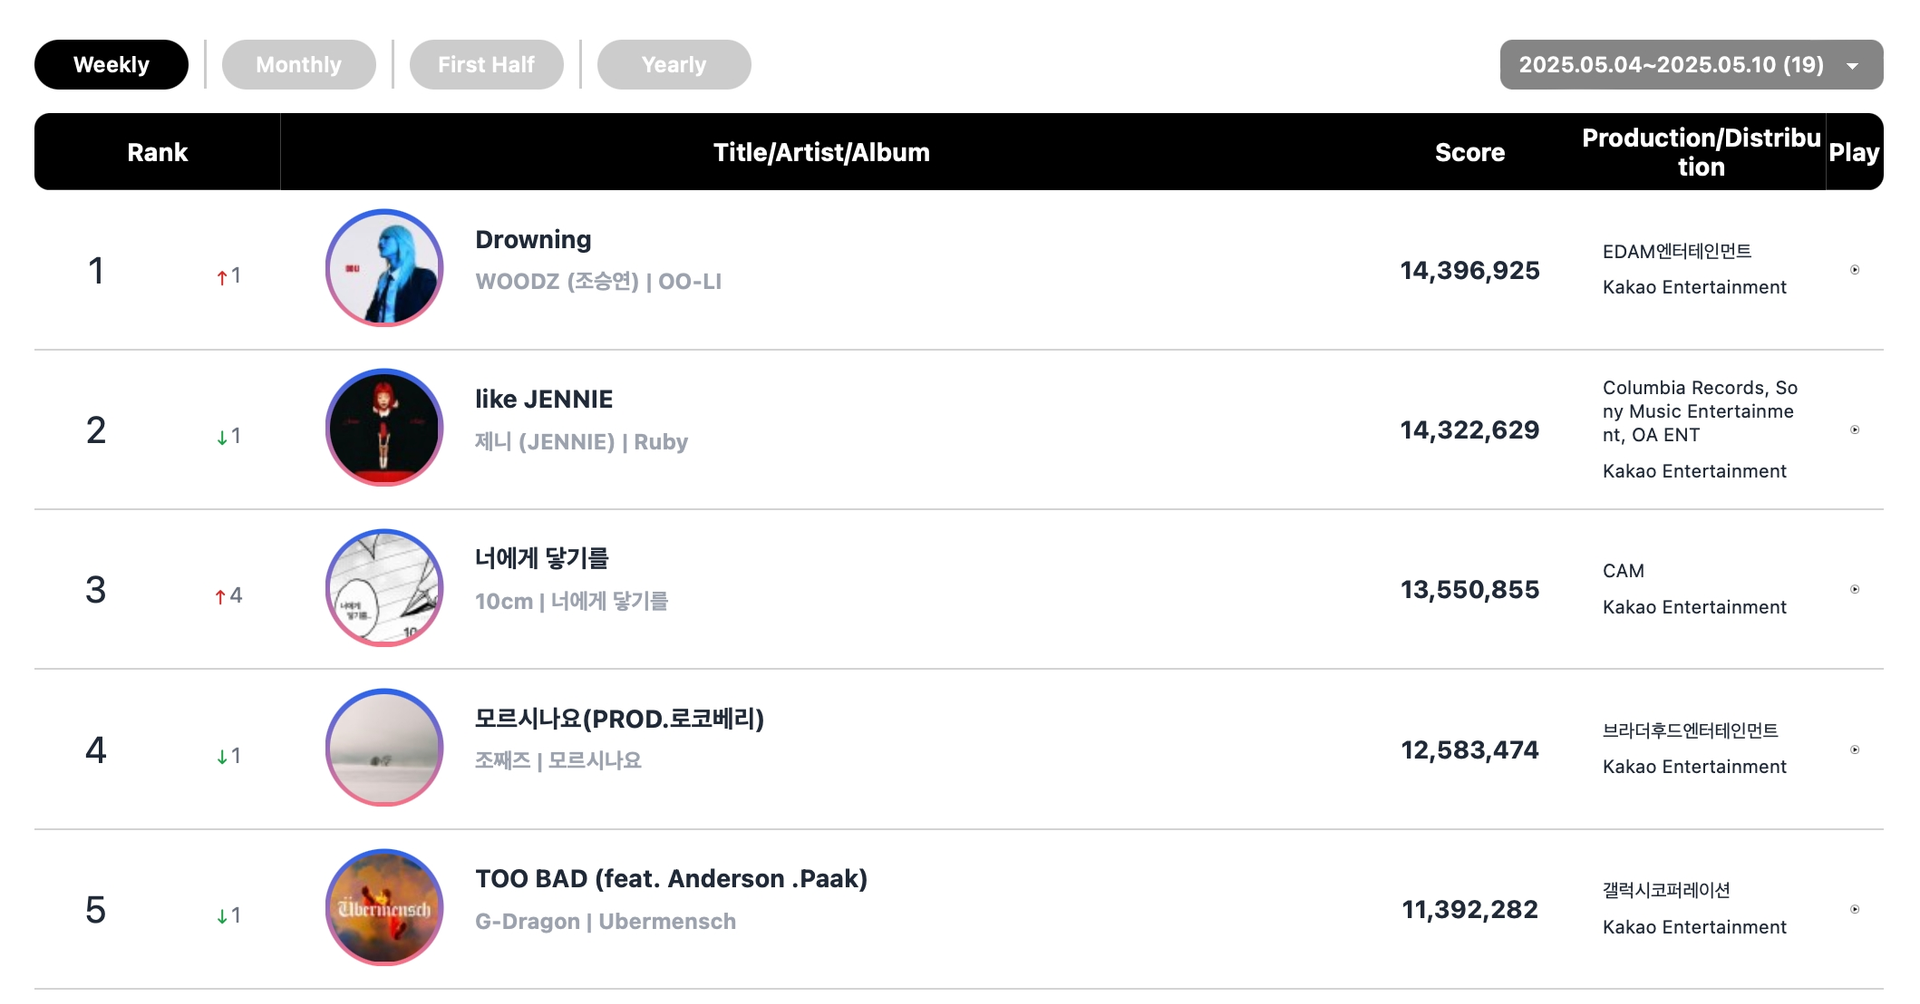Play "like JENNIE" by JENNIE
The image size is (1920, 1004).
(x=1855, y=428)
